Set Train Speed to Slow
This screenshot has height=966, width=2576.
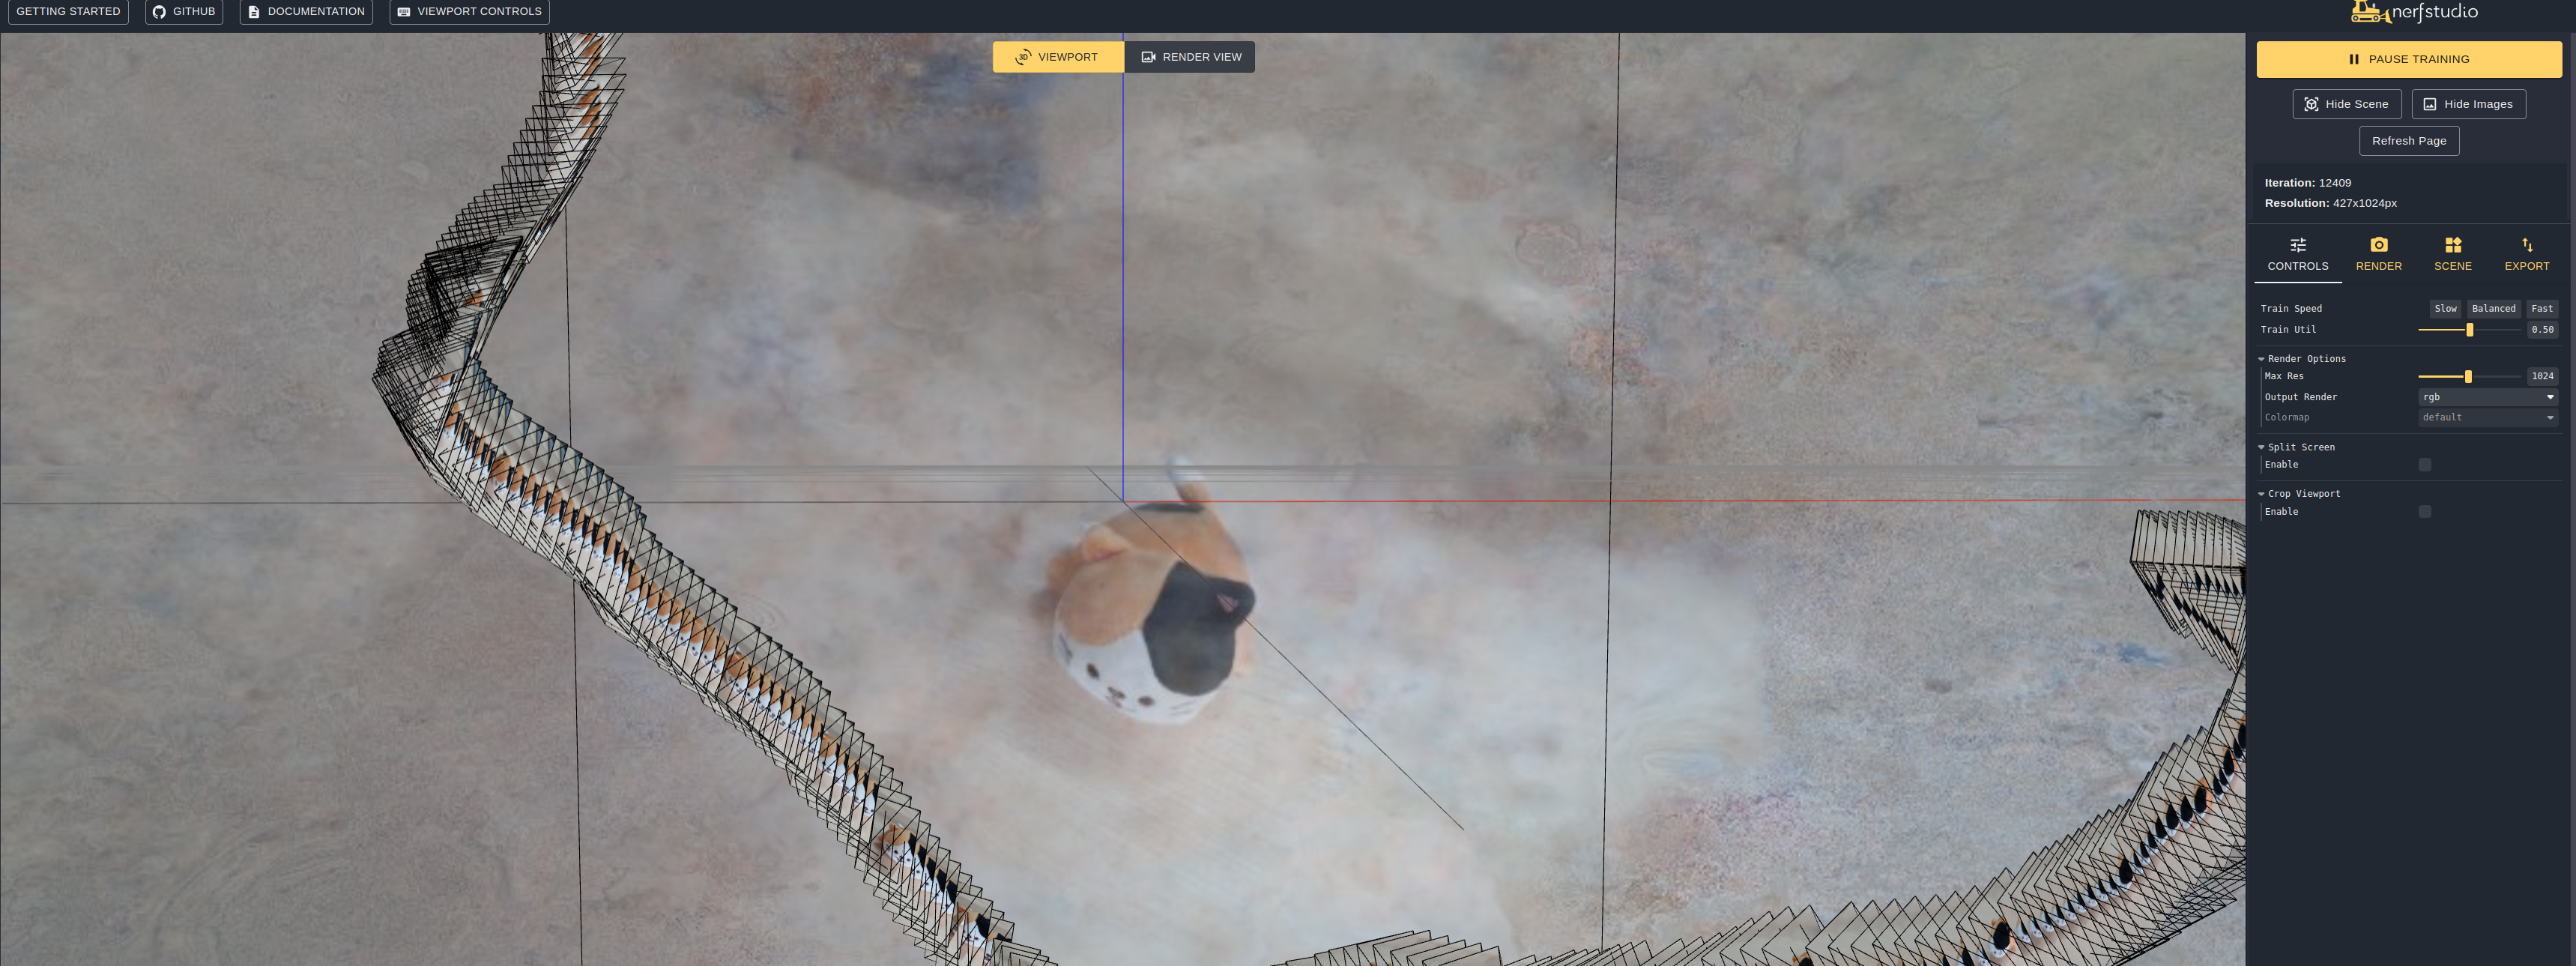pyautogui.click(x=2445, y=309)
